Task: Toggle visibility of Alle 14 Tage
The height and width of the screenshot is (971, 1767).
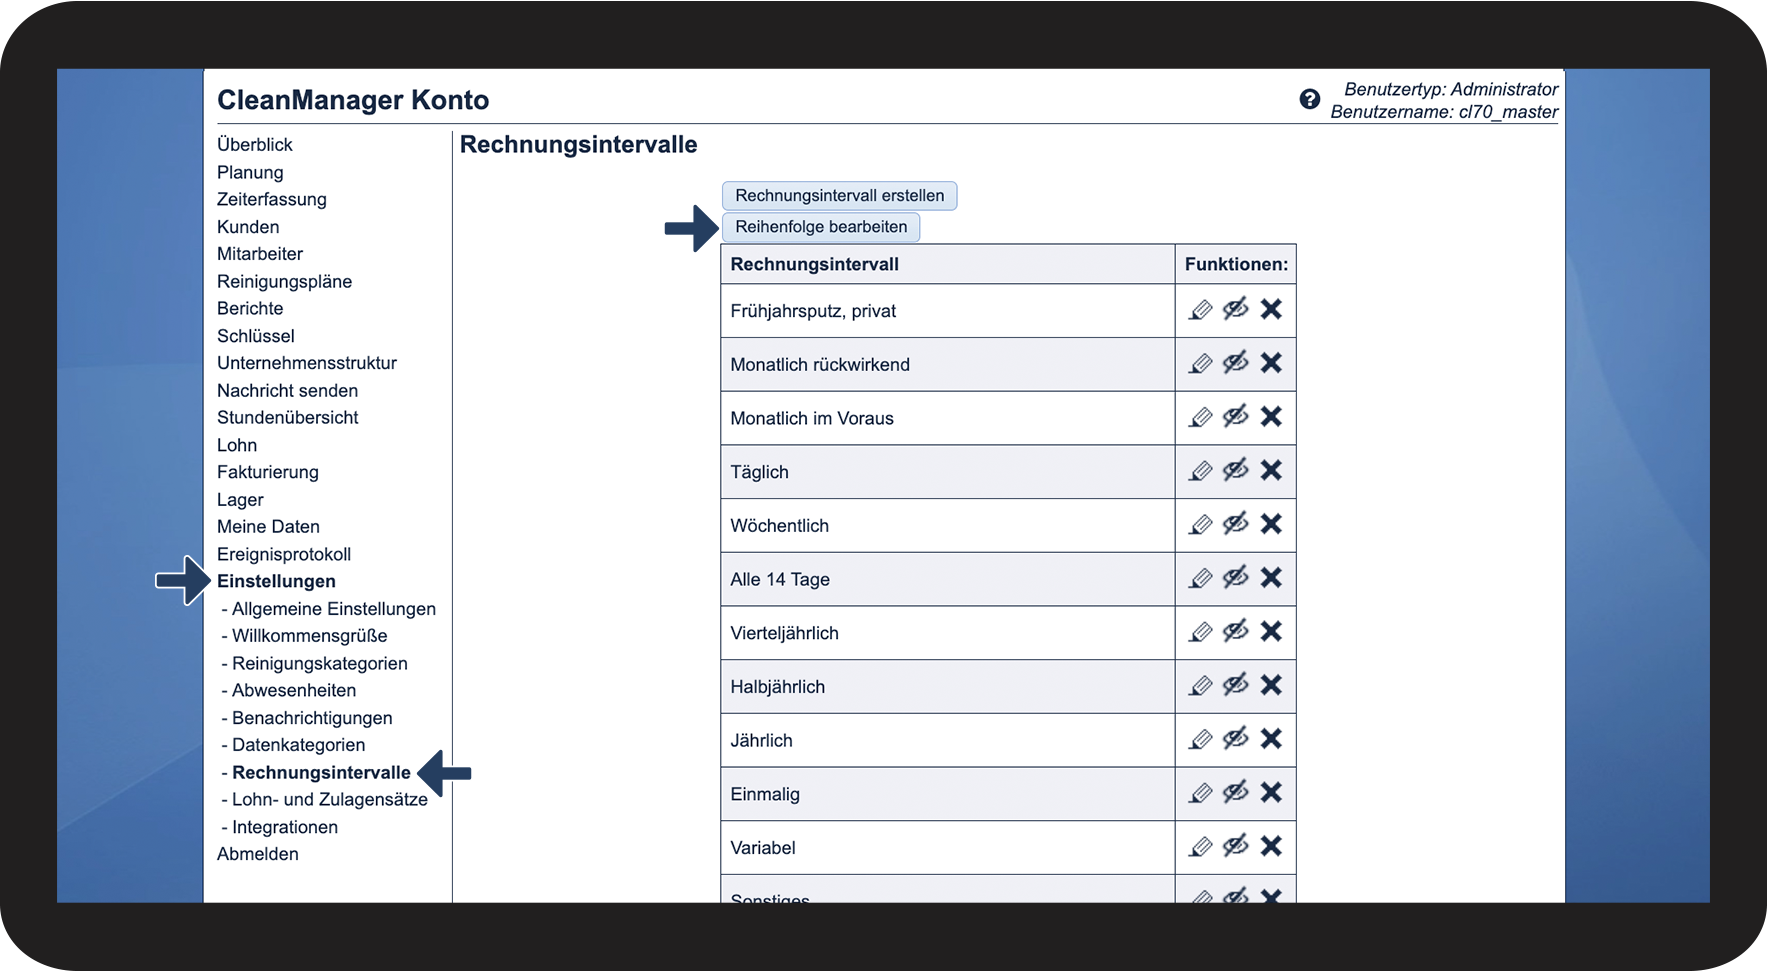Action: coord(1236,578)
